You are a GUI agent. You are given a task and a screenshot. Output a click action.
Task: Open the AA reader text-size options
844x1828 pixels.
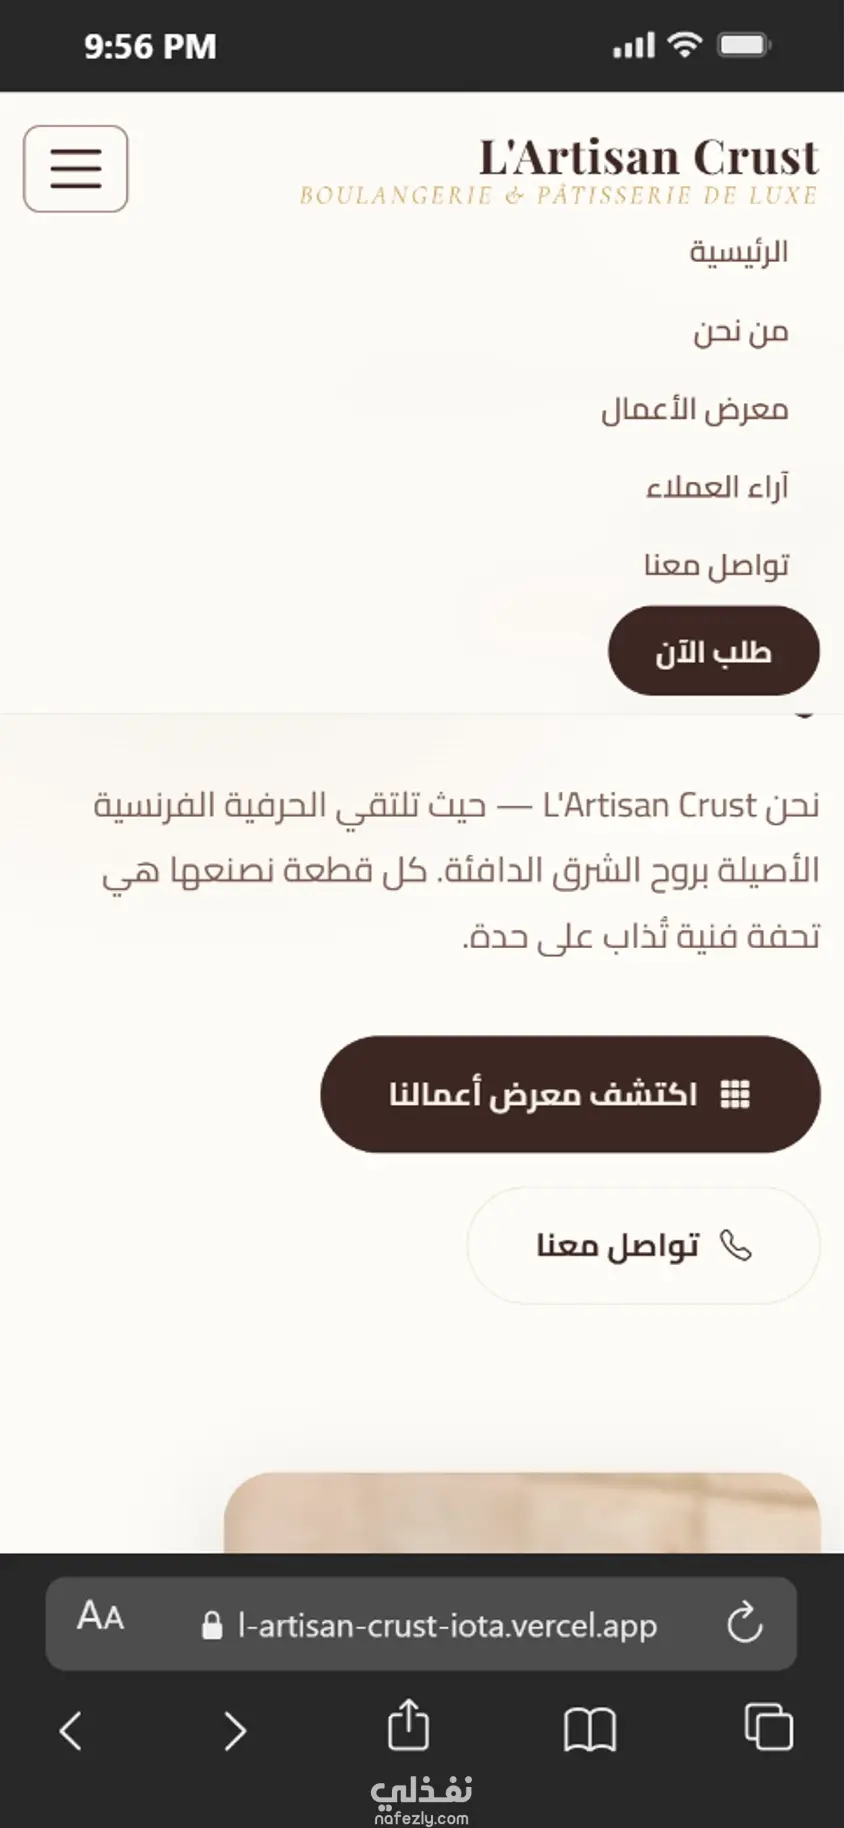point(101,1616)
